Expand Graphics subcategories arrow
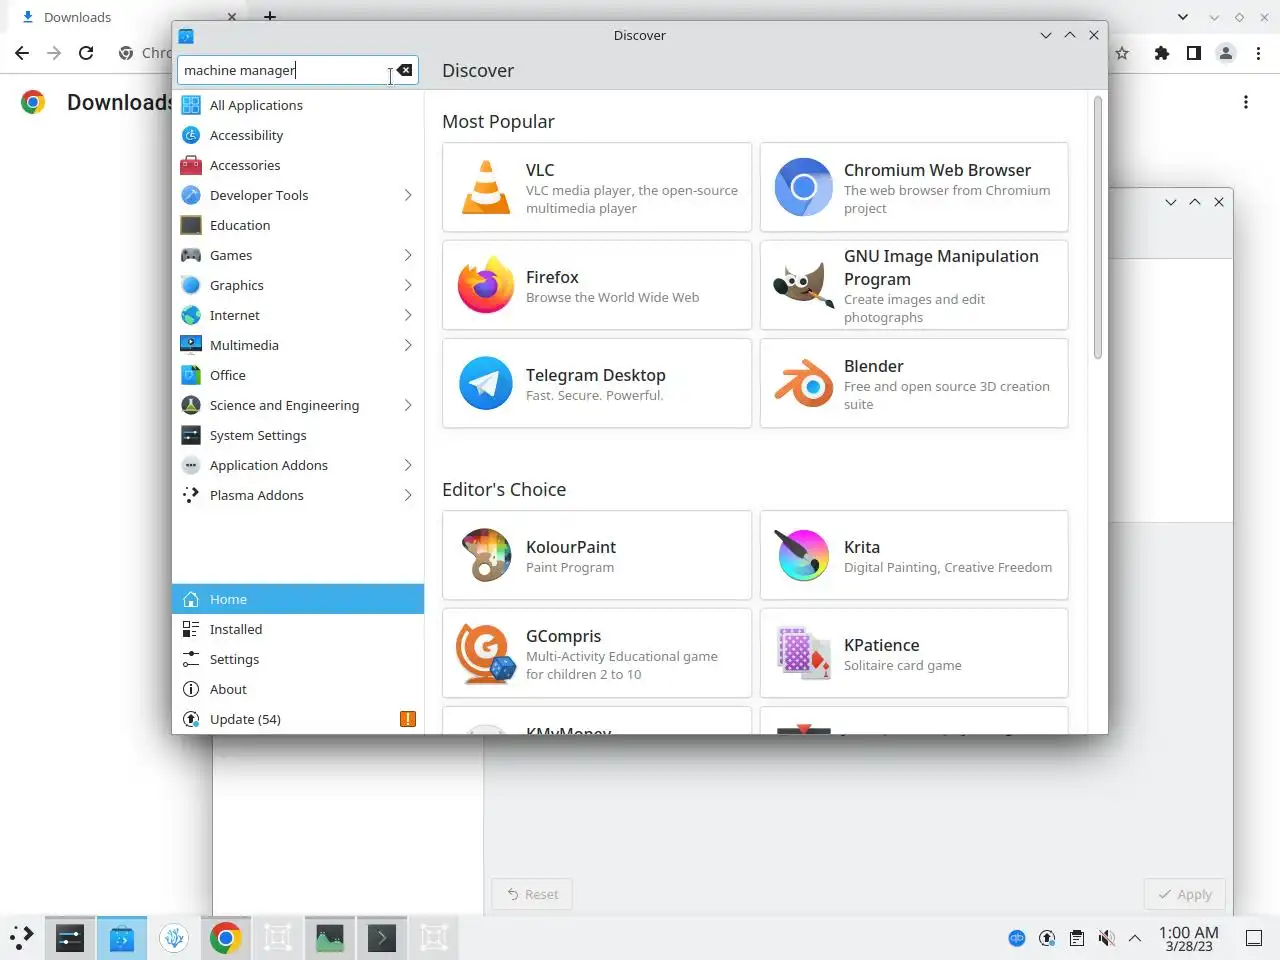The image size is (1280, 960). click(x=408, y=285)
